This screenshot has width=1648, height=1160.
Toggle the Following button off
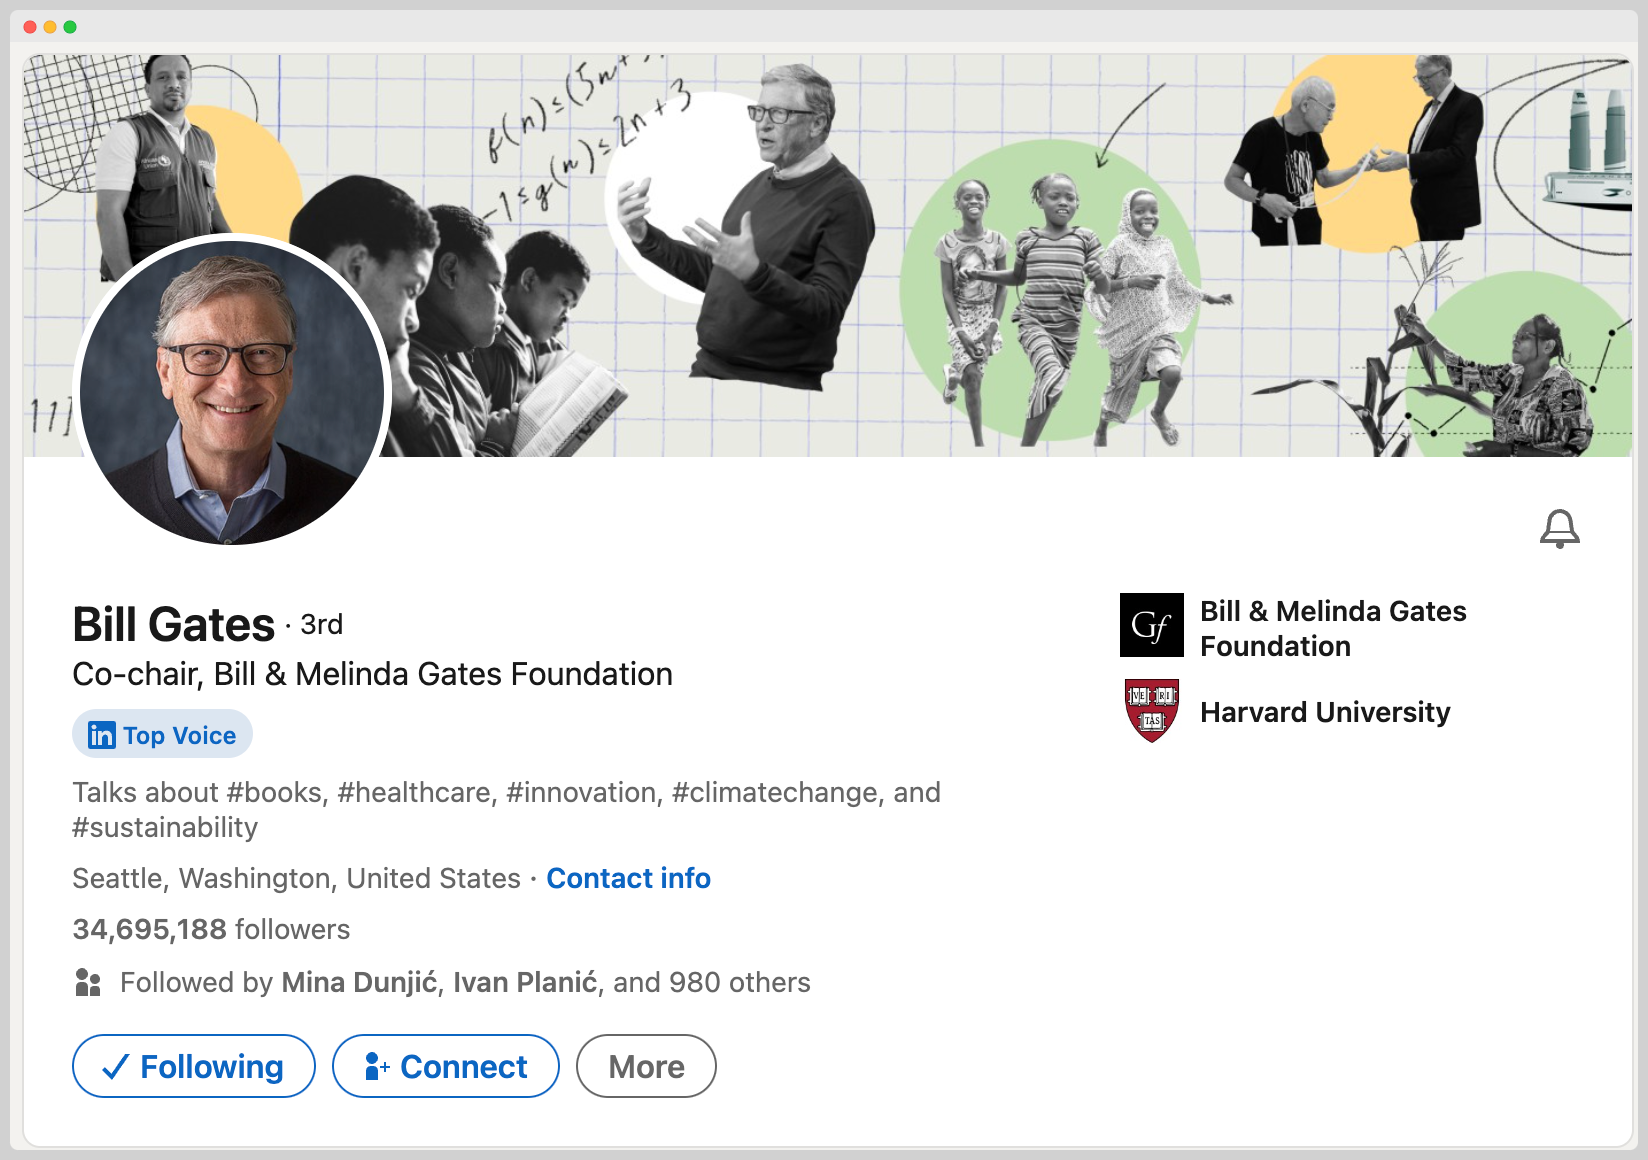194,1066
